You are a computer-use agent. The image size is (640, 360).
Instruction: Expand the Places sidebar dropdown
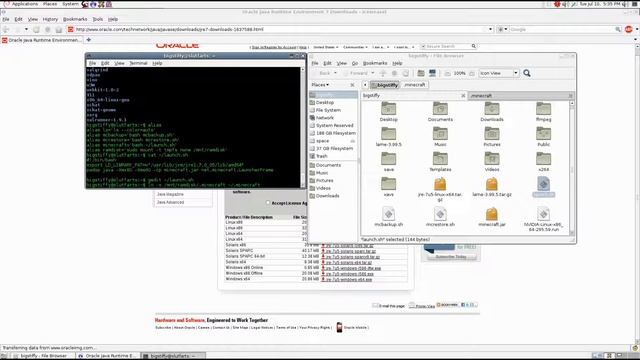[x=320, y=85]
